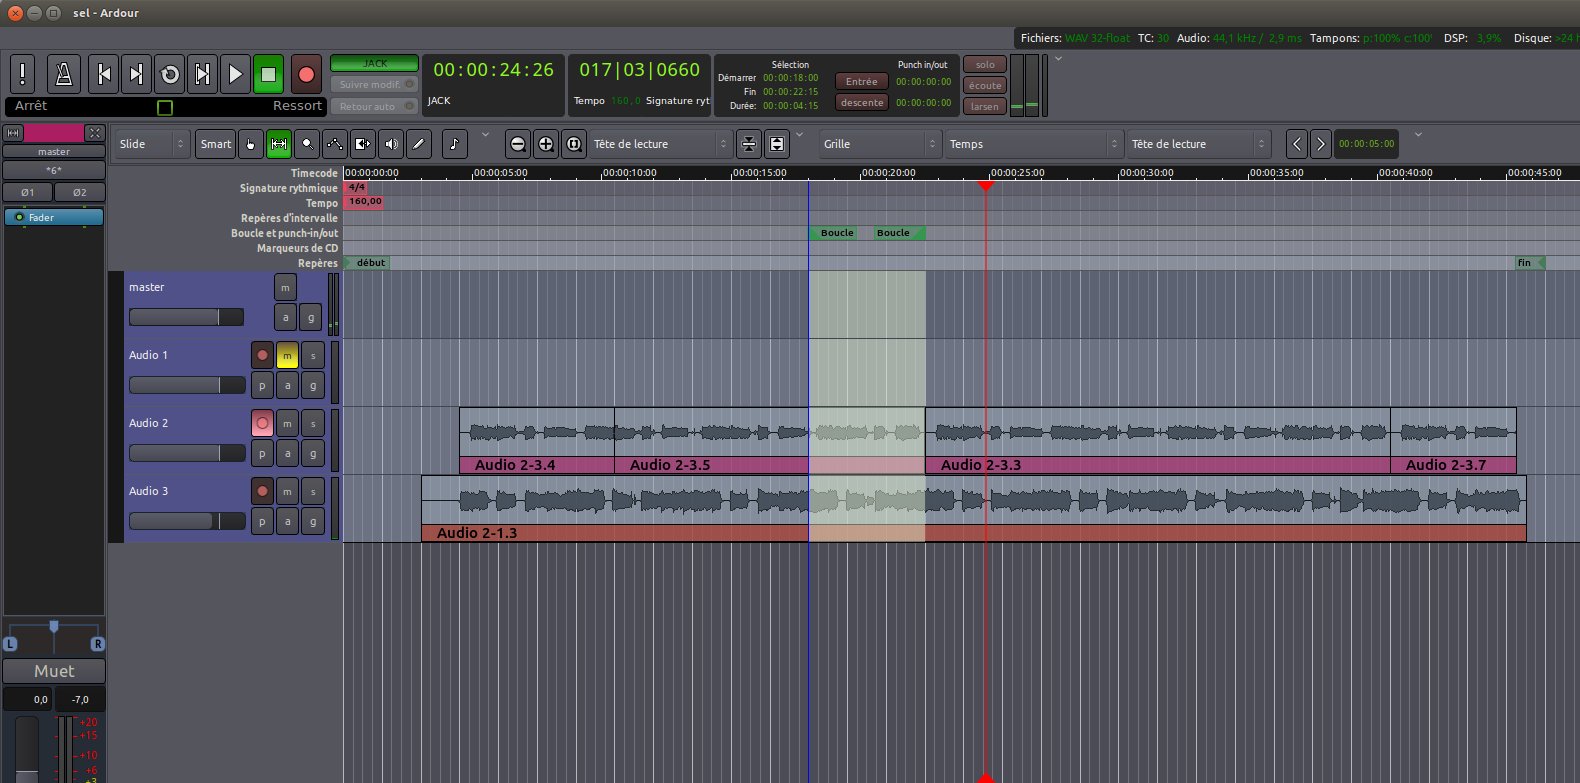Select the Range tool
Screen dimensions: 1580x783
coord(279,144)
